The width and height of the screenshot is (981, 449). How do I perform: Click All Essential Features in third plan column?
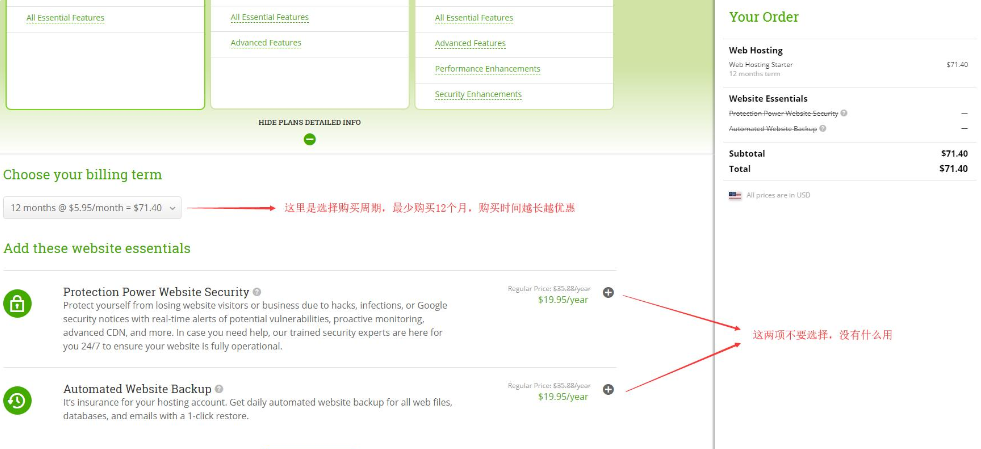click(474, 18)
